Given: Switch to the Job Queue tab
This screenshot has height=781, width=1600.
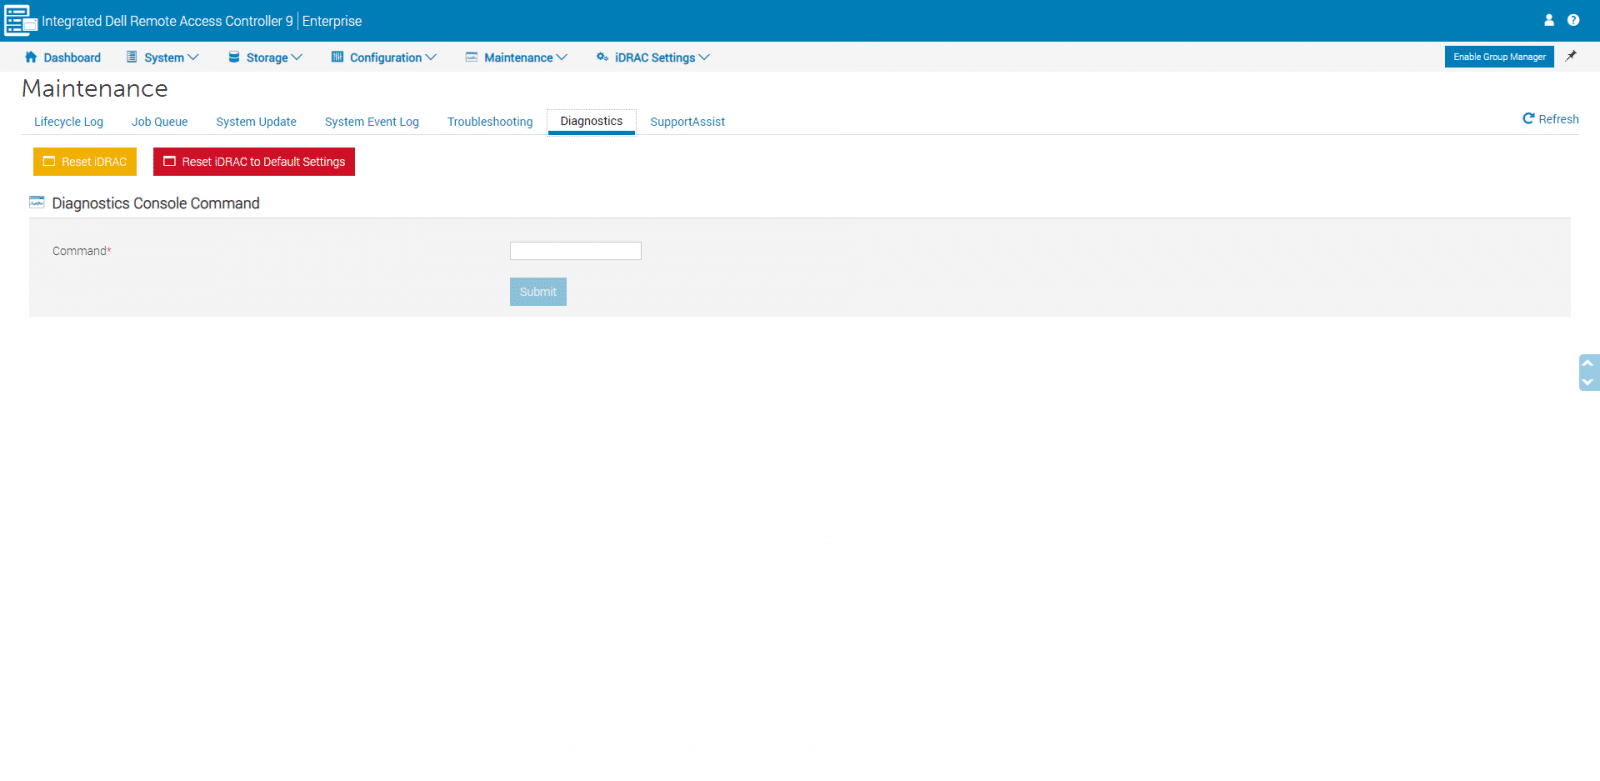Looking at the screenshot, I should 160,122.
